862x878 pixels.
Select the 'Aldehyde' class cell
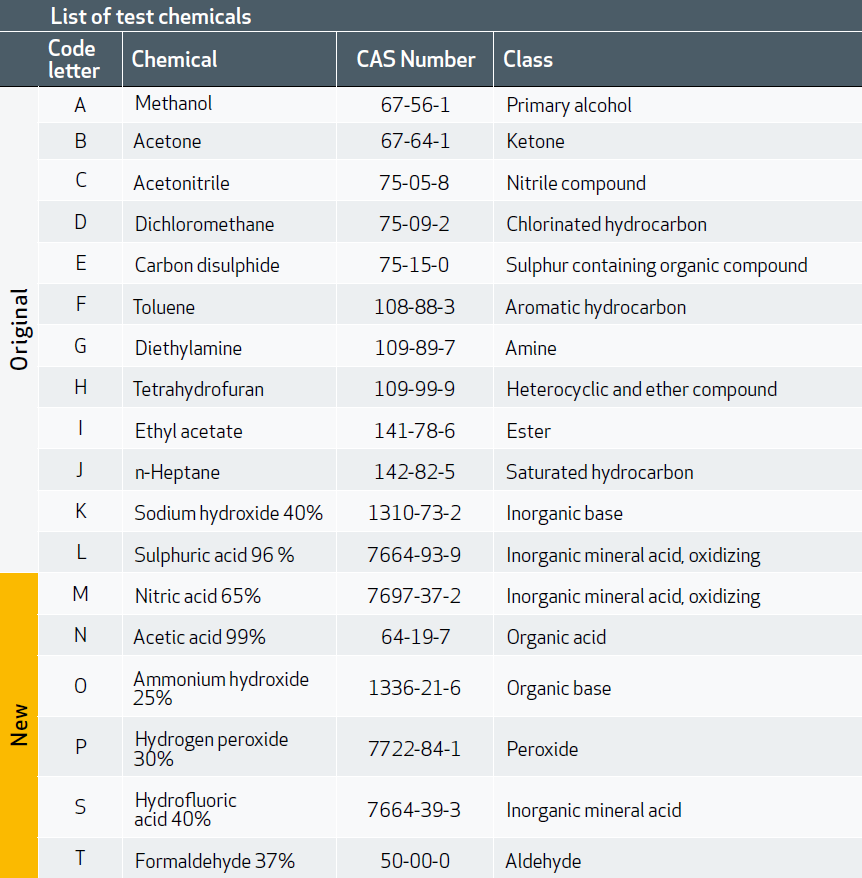pos(543,861)
